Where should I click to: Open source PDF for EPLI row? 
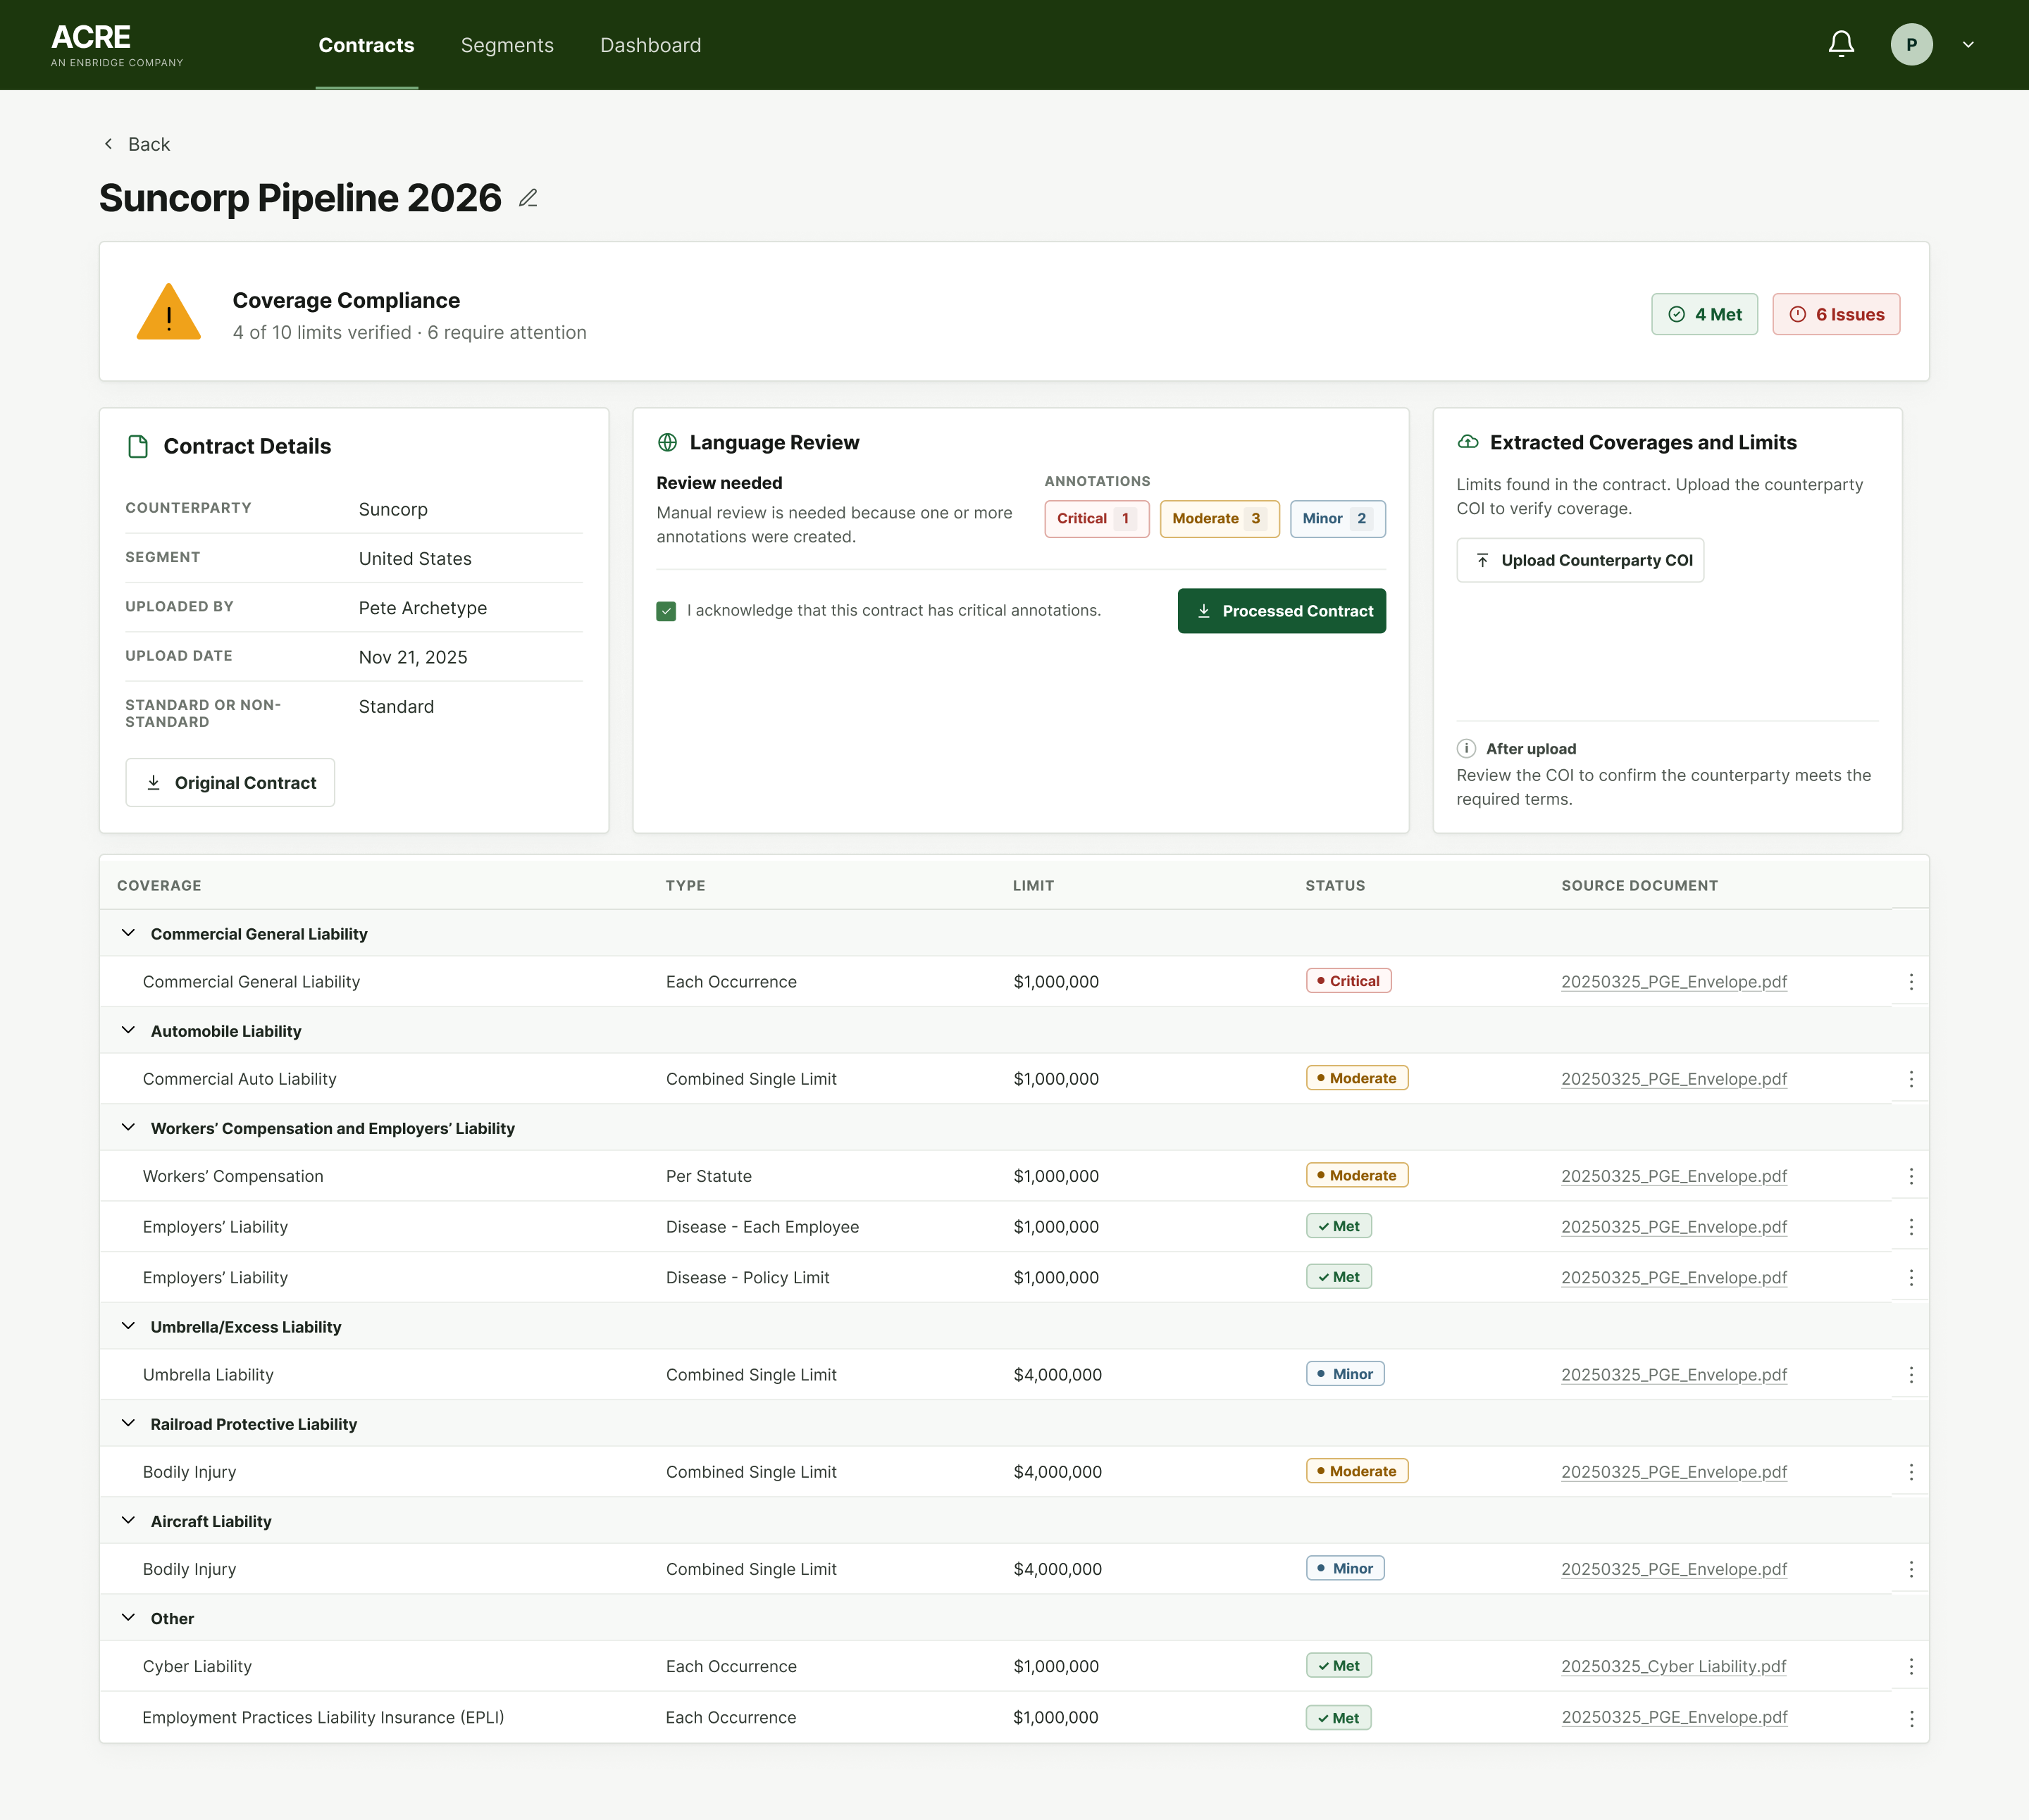(x=1674, y=1717)
